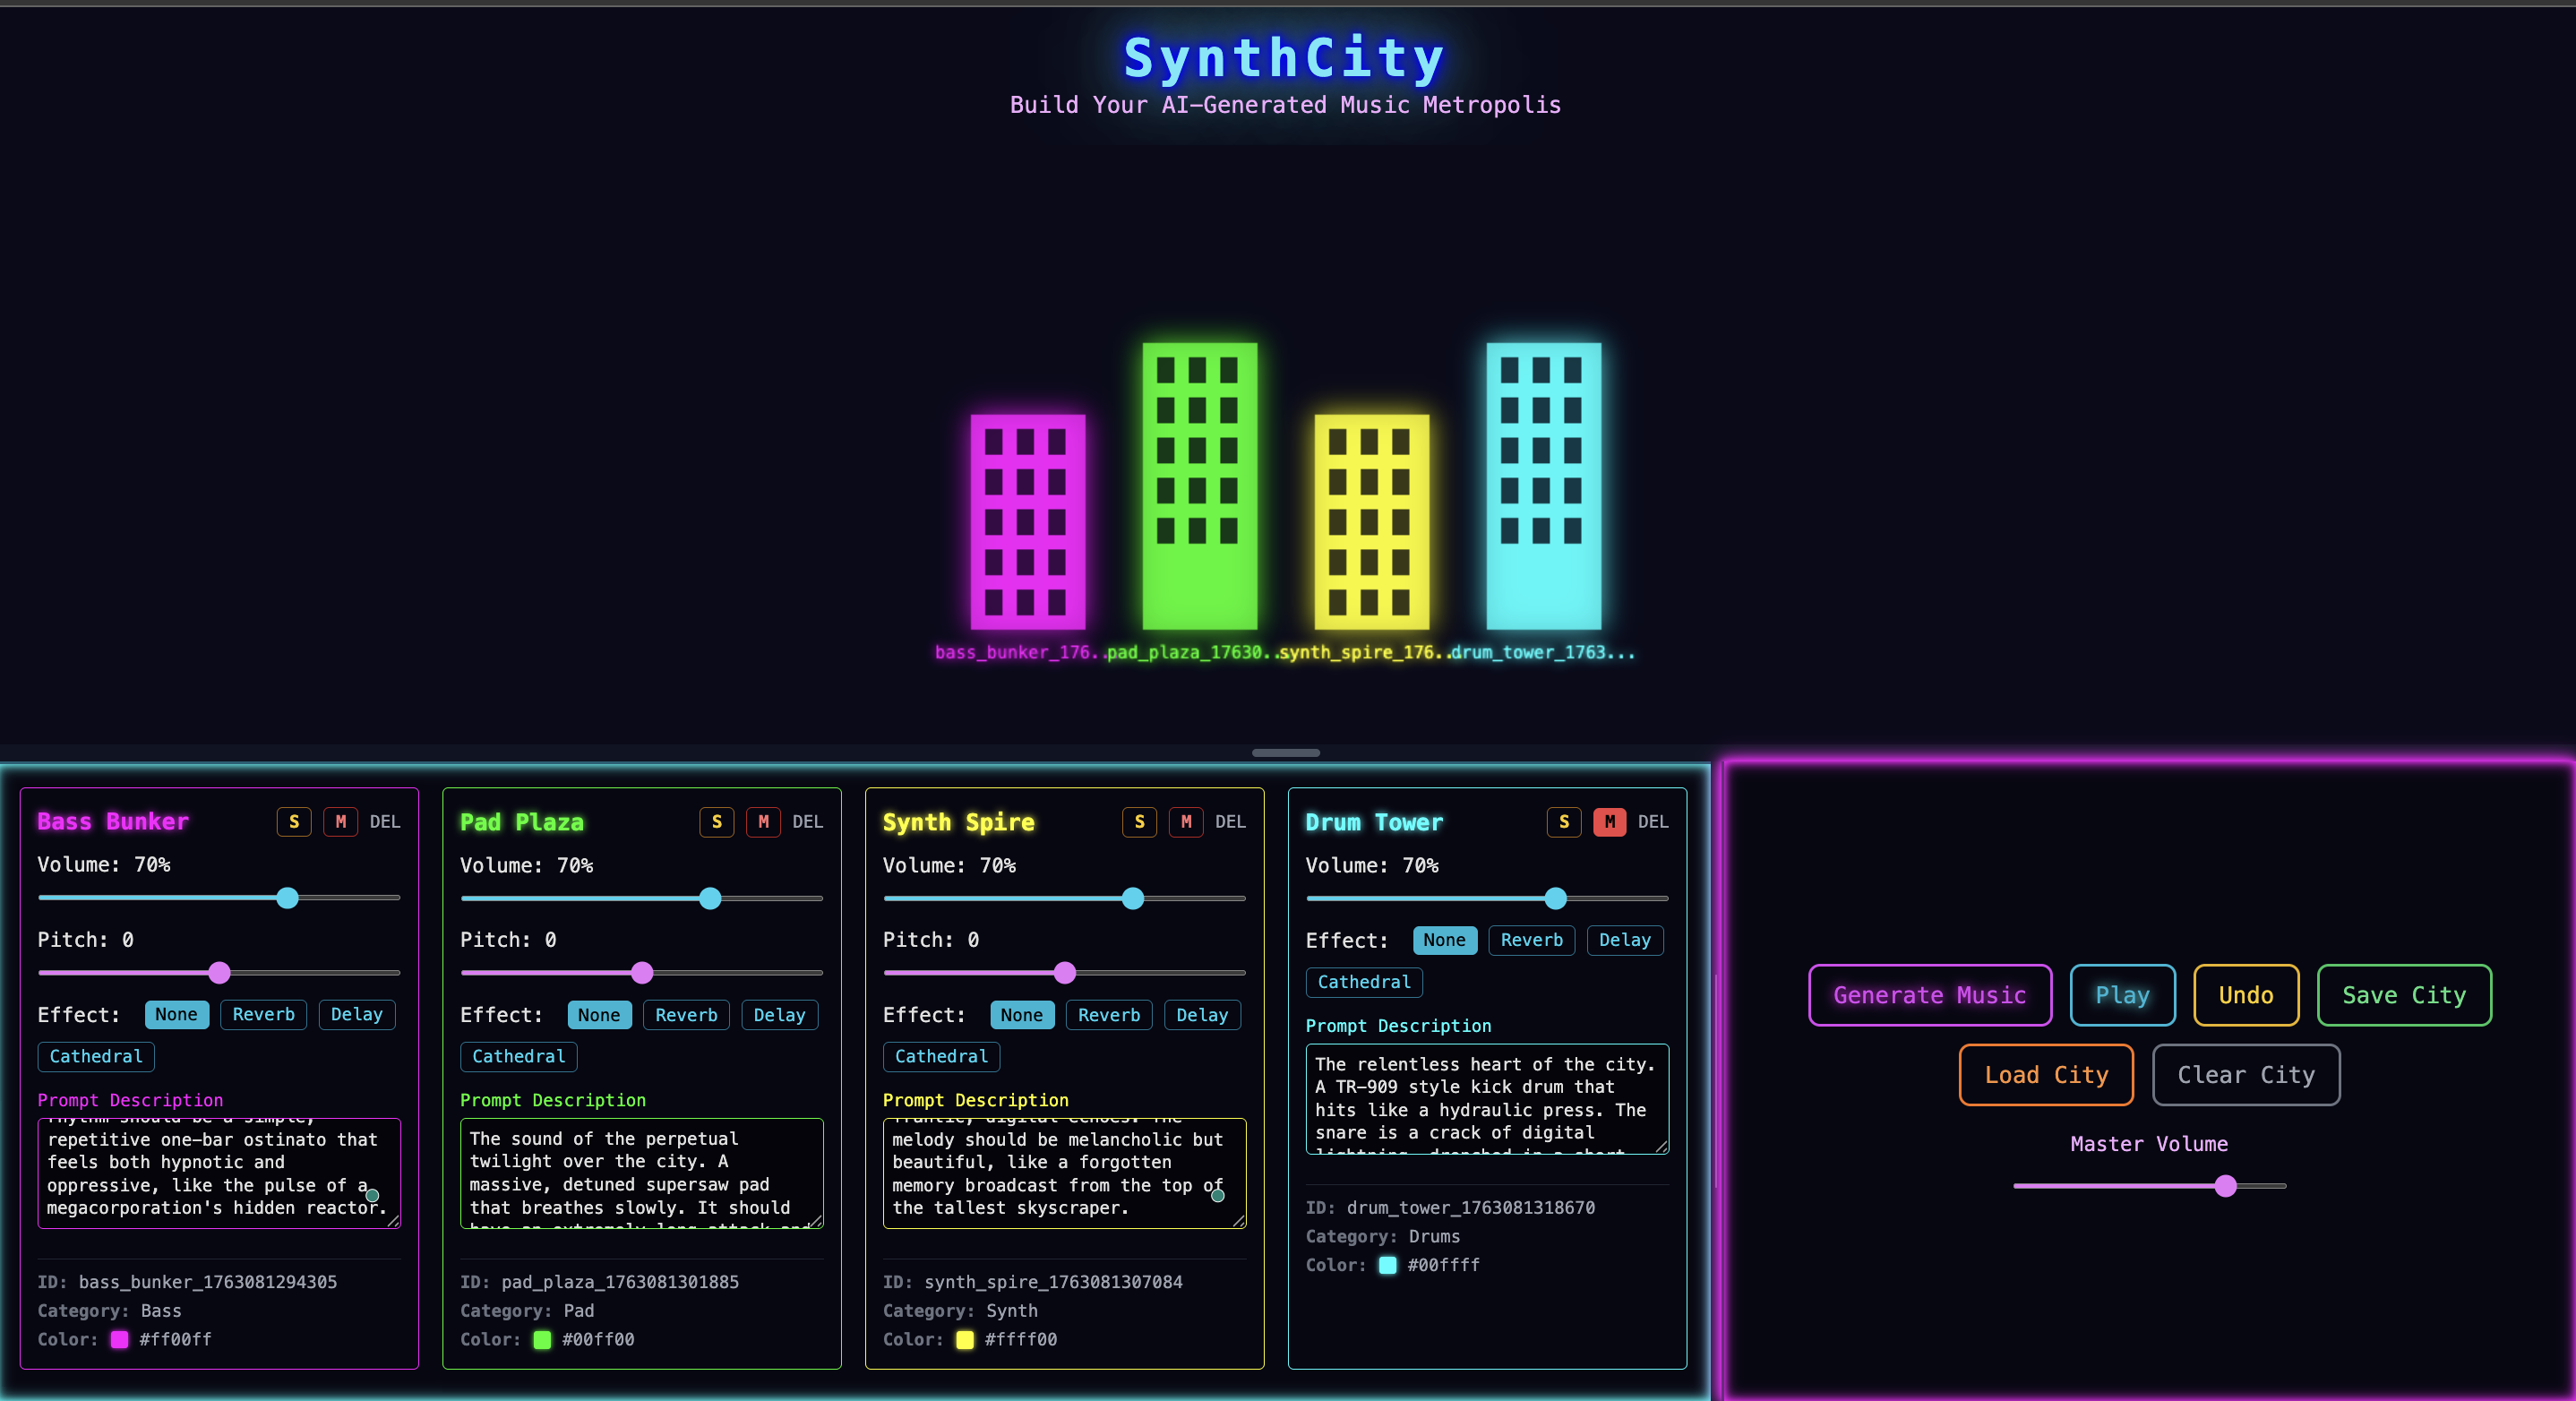This screenshot has height=1401, width=2576.
Task: Delete the Drum Tower building
Action: click(1652, 821)
